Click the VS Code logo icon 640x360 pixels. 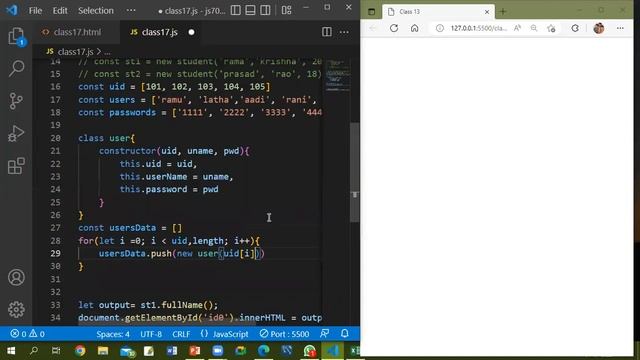[12, 10]
